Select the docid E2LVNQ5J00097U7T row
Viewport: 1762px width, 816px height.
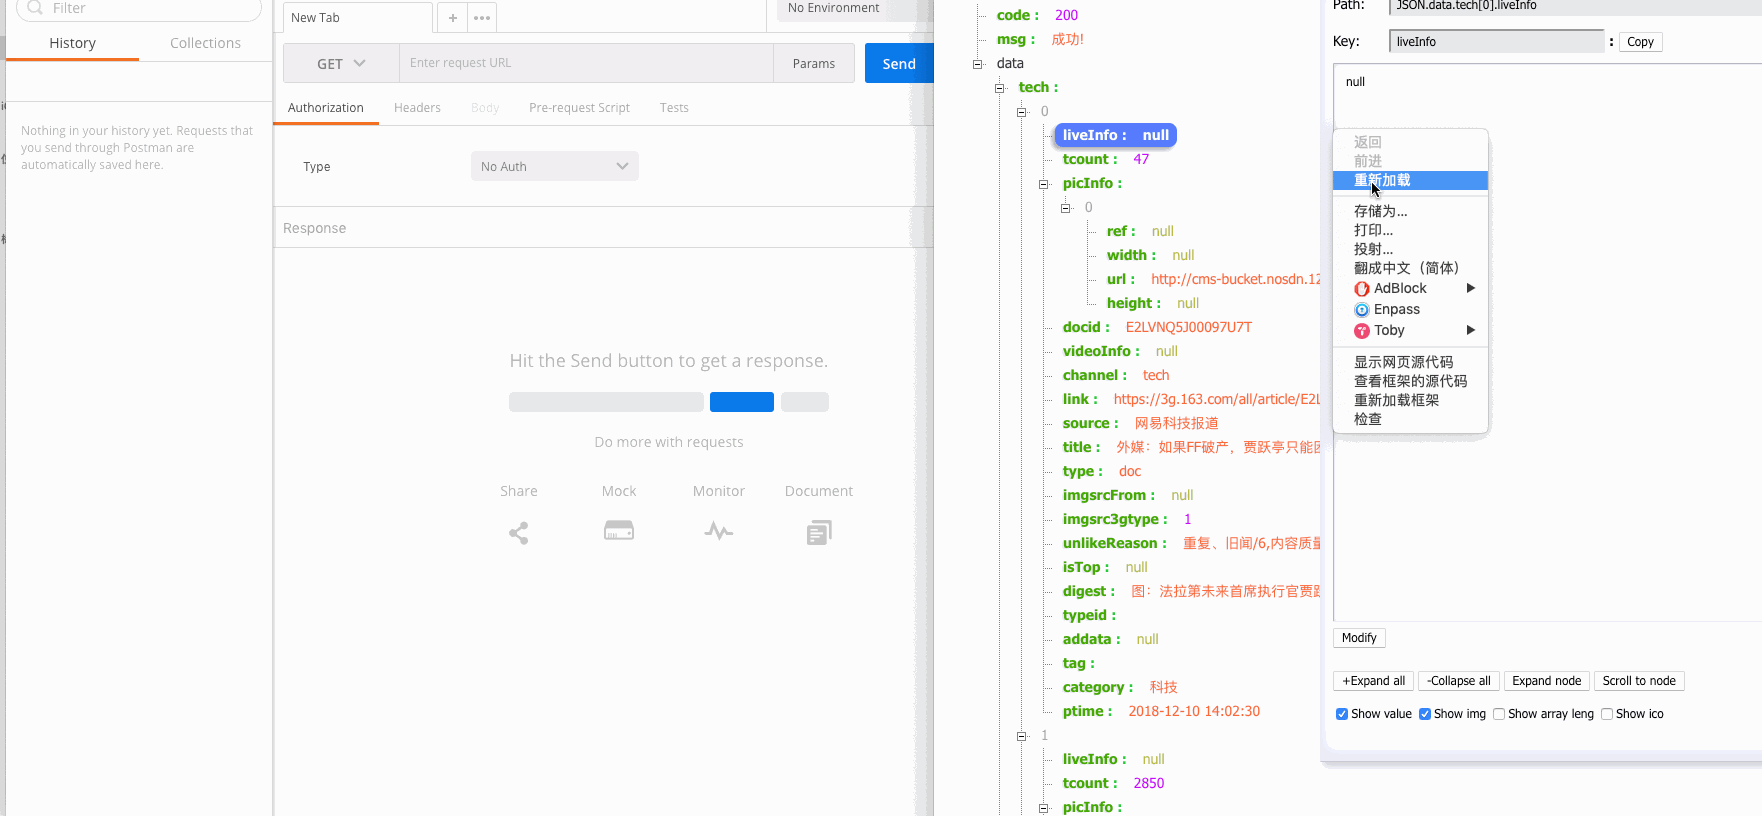(1157, 327)
